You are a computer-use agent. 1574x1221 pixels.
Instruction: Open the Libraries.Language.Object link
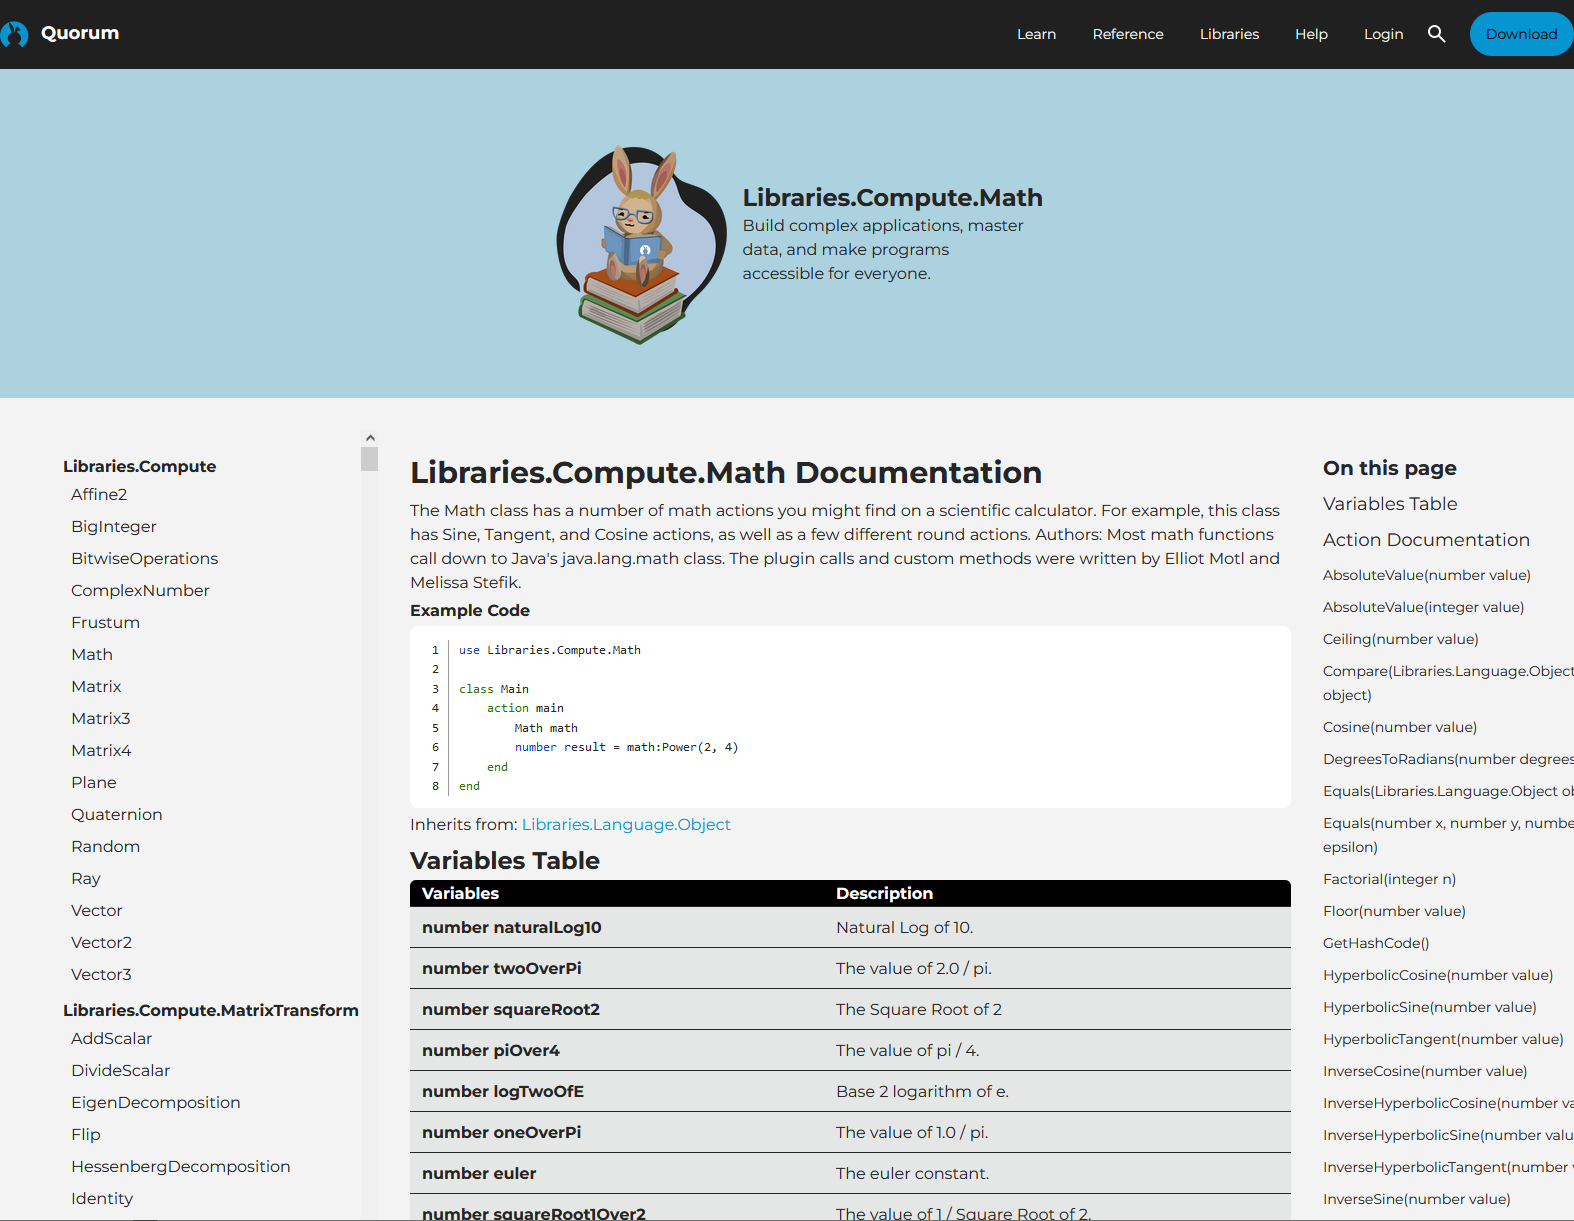[x=626, y=824]
